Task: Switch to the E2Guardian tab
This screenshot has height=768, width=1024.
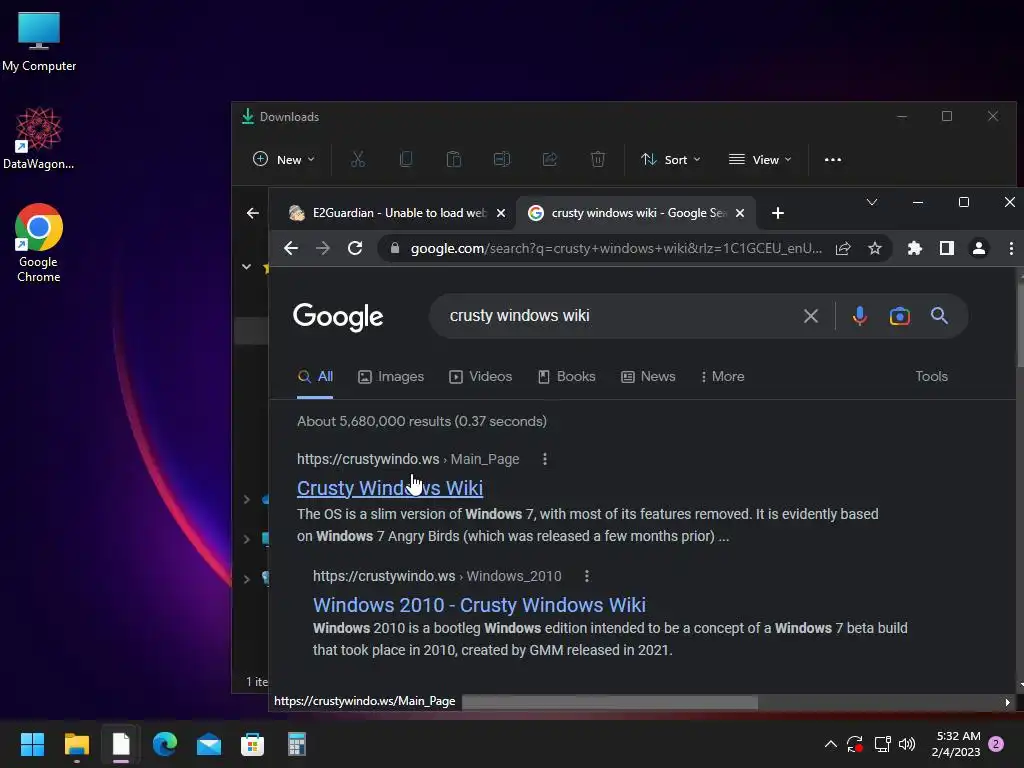Action: 398,213
